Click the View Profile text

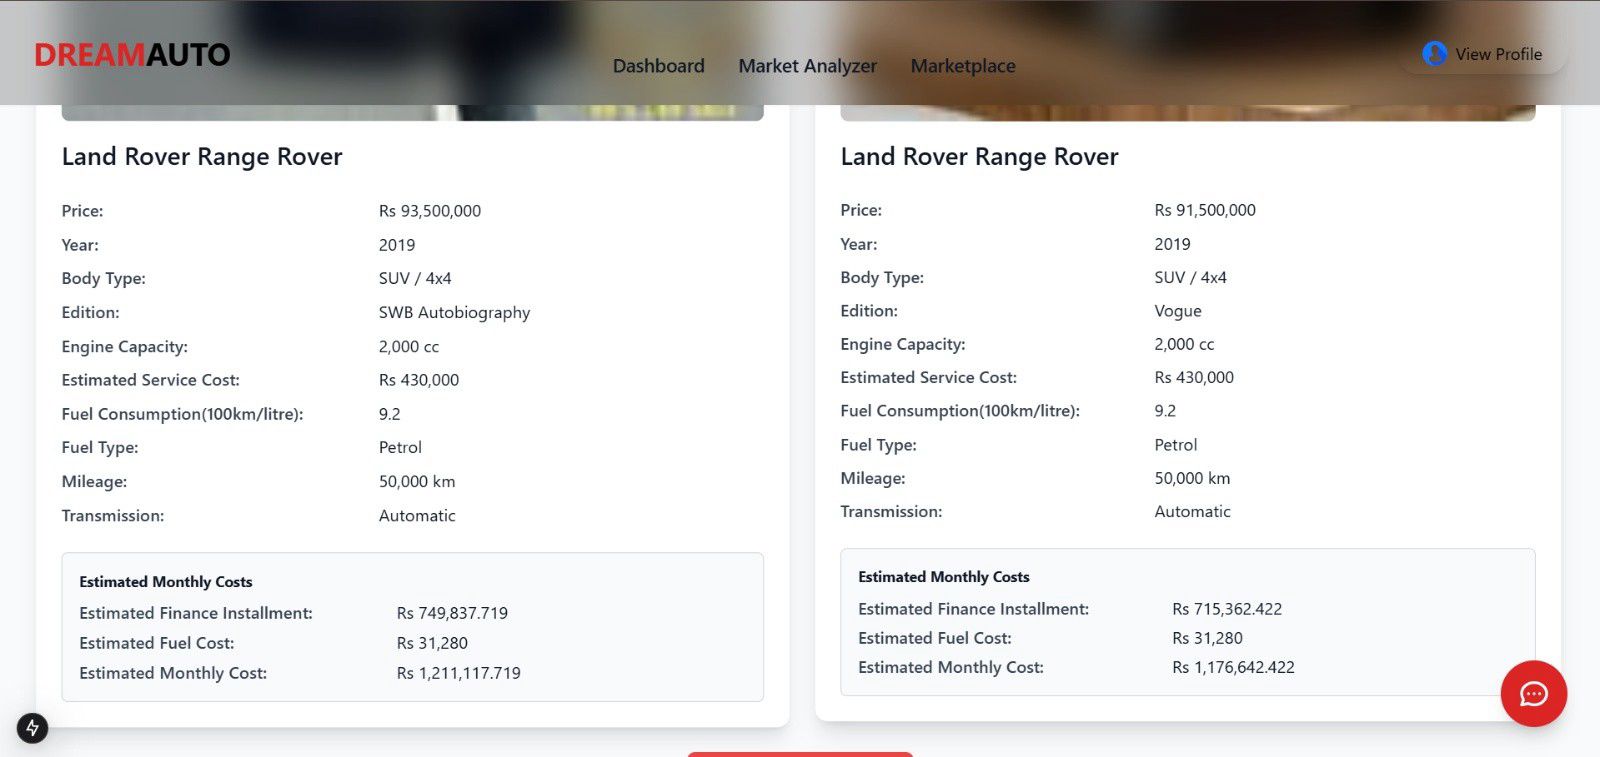1498,54
